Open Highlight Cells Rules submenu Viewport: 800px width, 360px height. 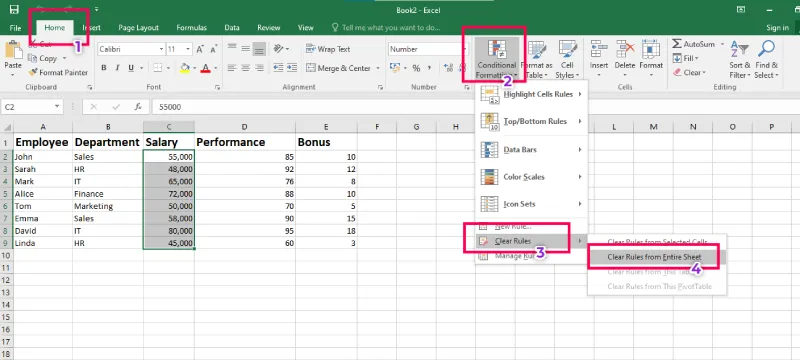click(x=531, y=94)
